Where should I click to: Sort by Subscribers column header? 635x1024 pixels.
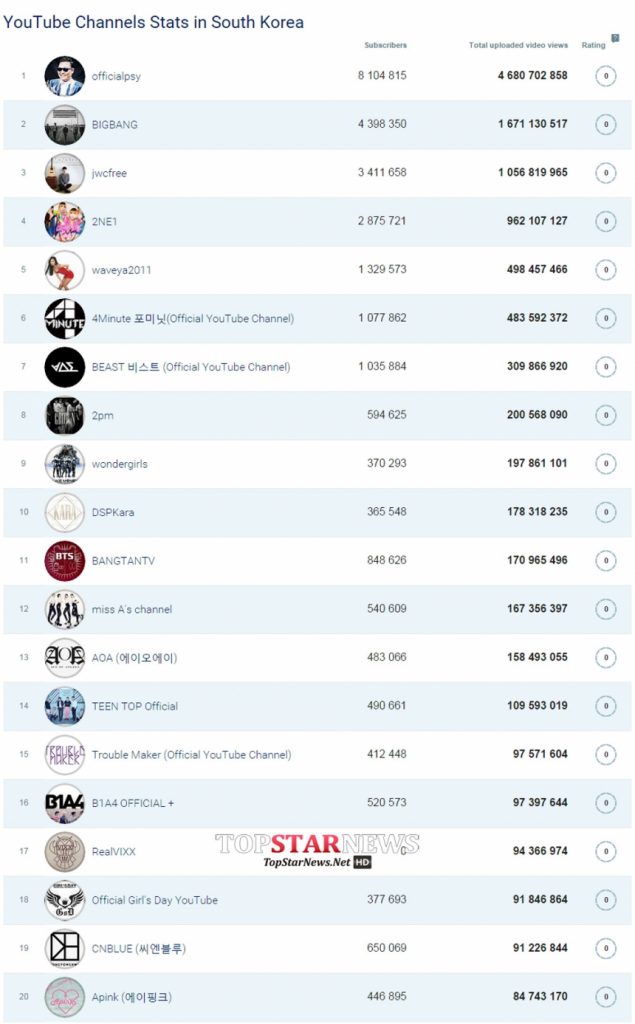coord(385,45)
